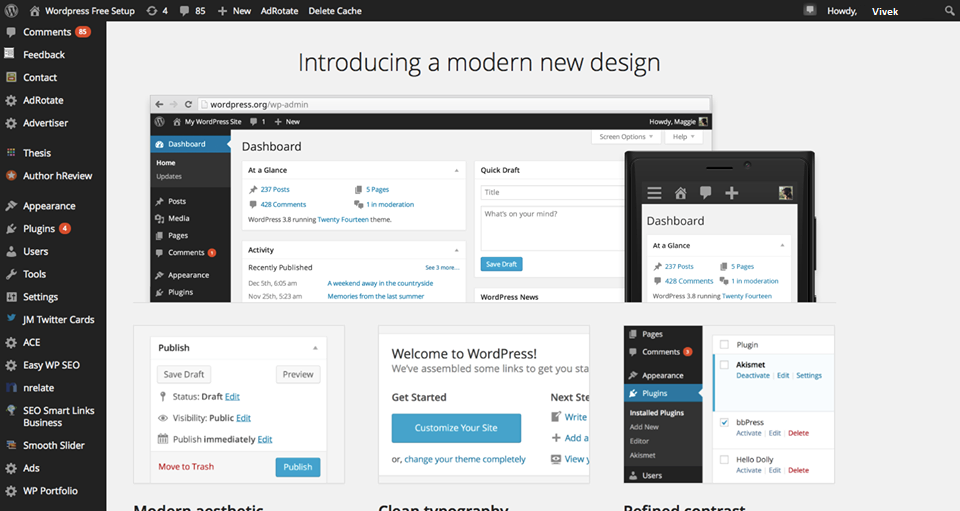960x511 pixels.
Task: Open the Wordpress Free Setup site link
Action: coord(82,10)
